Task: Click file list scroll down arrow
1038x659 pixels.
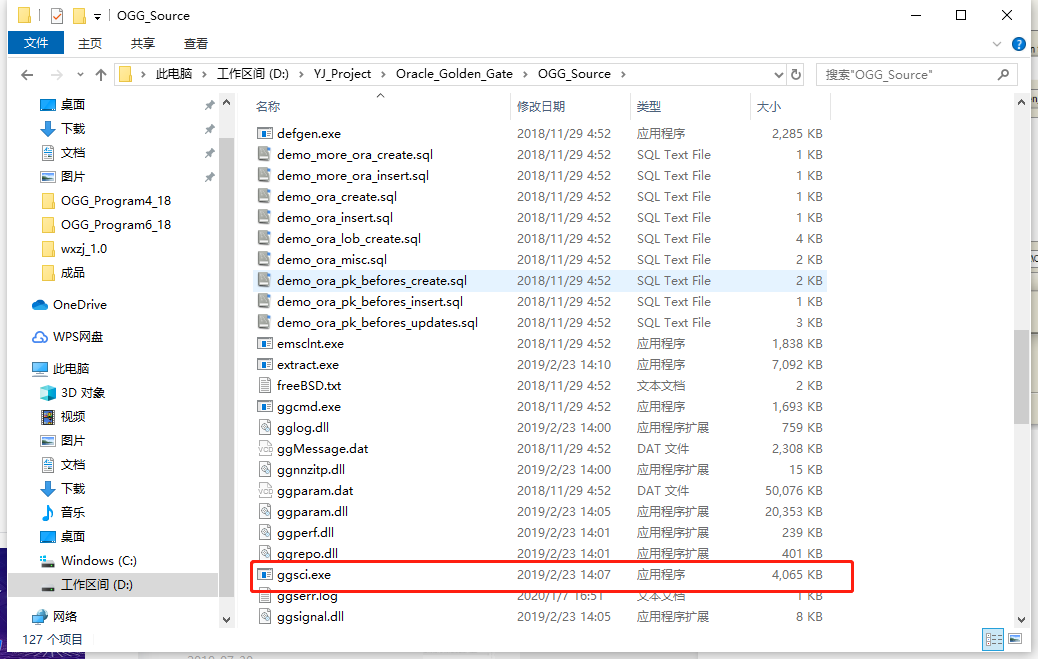Action: coord(1021,620)
